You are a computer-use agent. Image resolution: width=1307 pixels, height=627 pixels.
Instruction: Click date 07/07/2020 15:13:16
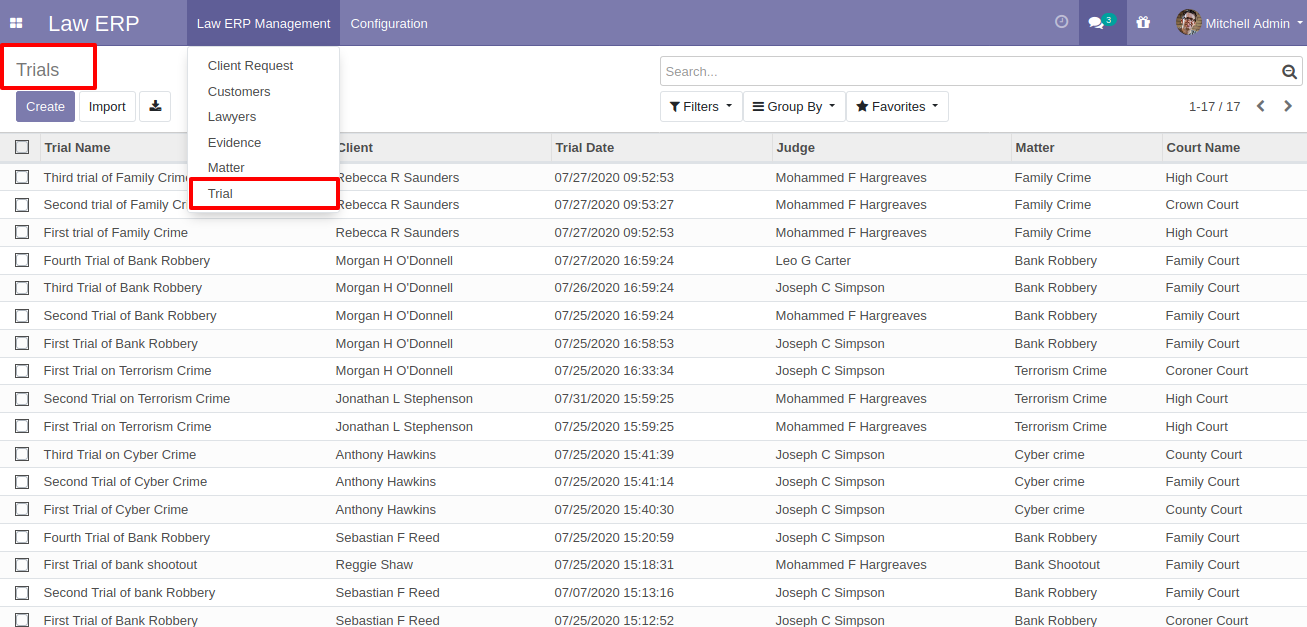point(614,593)
